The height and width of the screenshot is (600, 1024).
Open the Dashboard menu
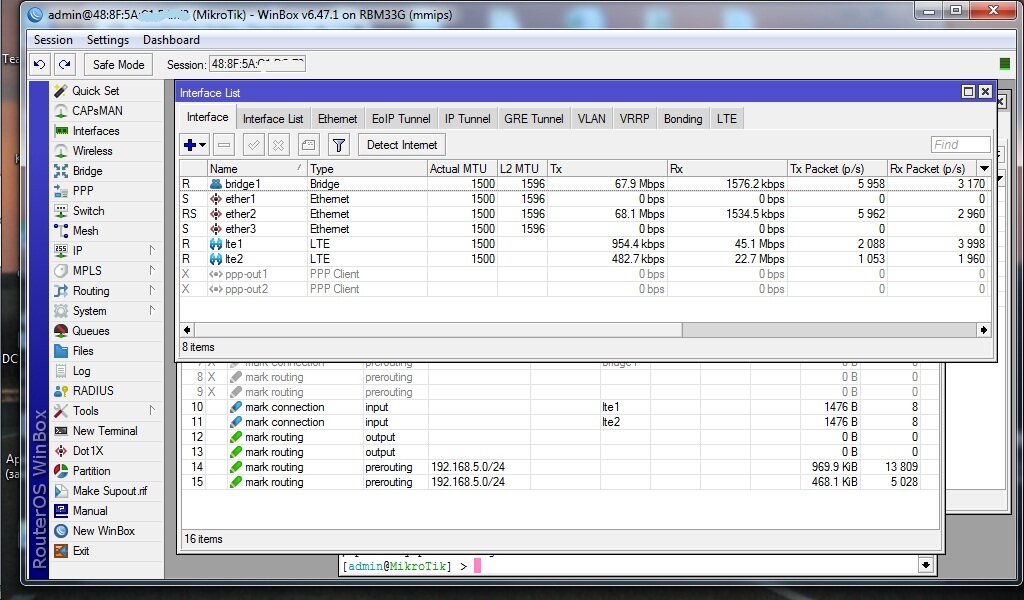point(171,40)
